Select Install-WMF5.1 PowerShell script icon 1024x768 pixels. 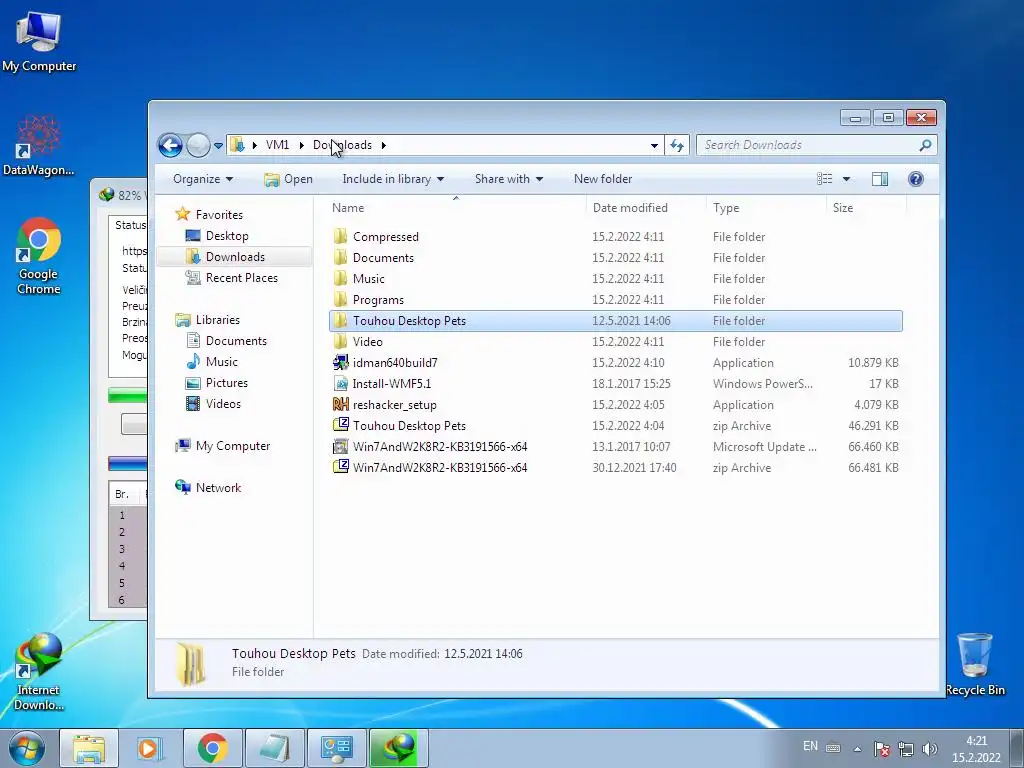(x=340, y=383)
